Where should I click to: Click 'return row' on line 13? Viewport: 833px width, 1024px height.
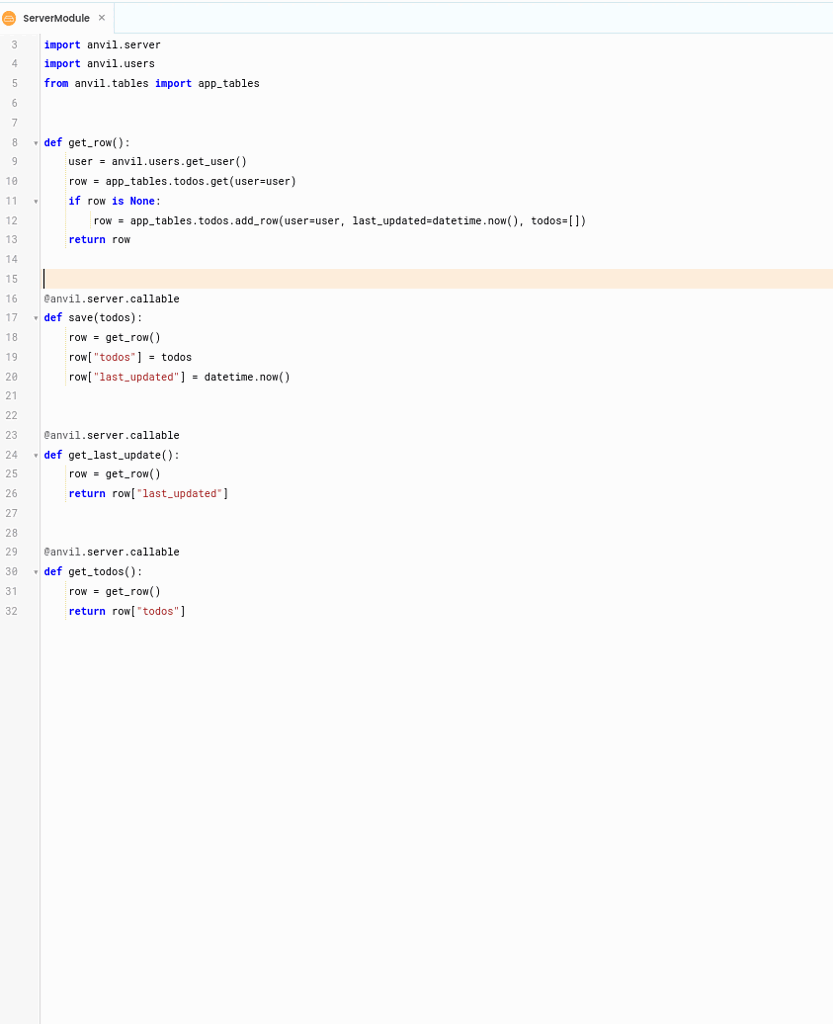pos(99,240)
